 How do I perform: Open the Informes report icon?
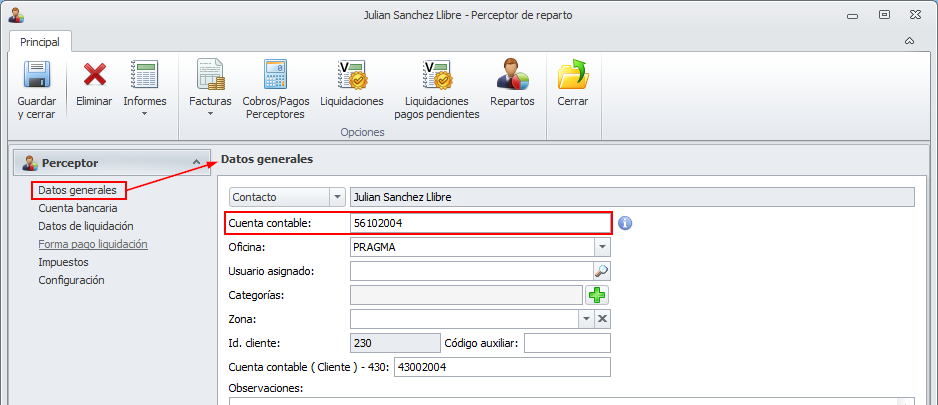[x=144, y=75]
